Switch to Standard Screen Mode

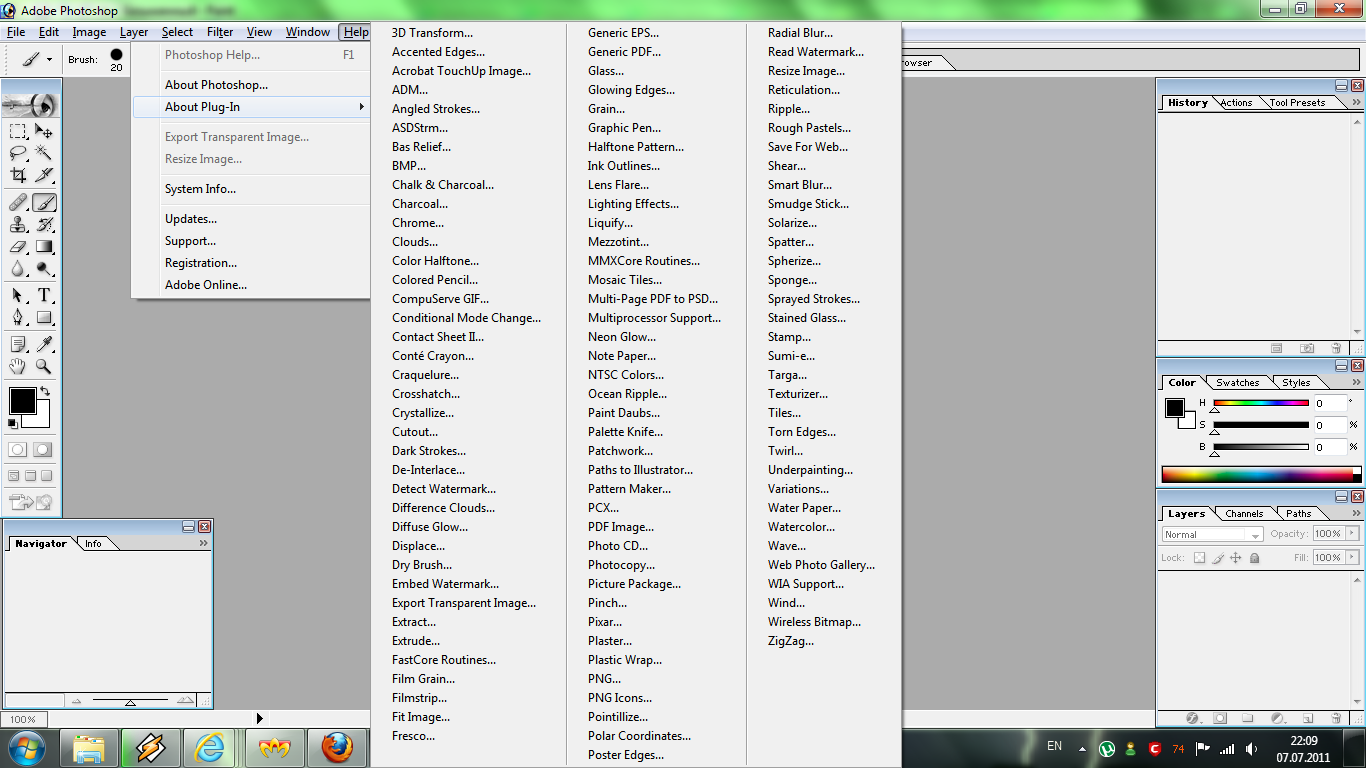point(14,476)
